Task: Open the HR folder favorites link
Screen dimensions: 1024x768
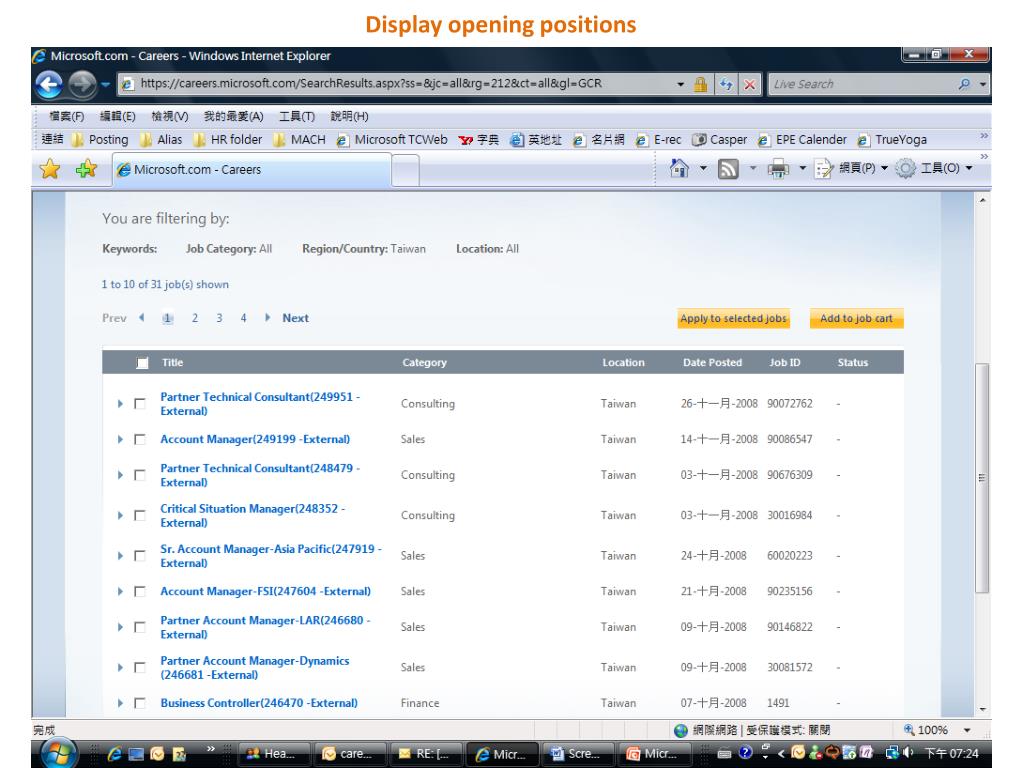Action: coord(228,140)
